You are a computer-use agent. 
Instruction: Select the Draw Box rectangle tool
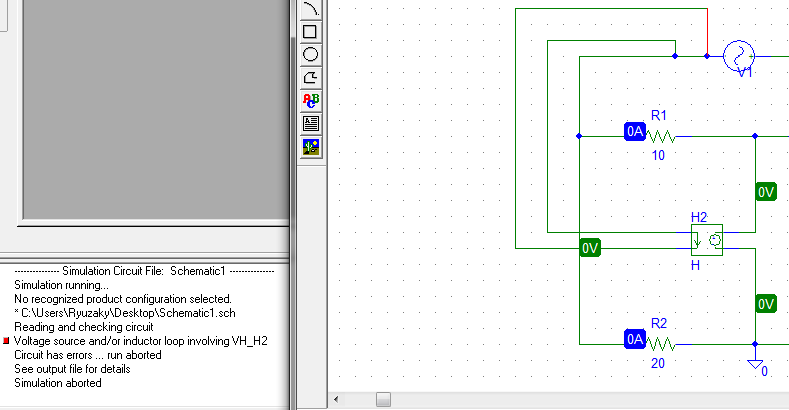pos(311,32)
